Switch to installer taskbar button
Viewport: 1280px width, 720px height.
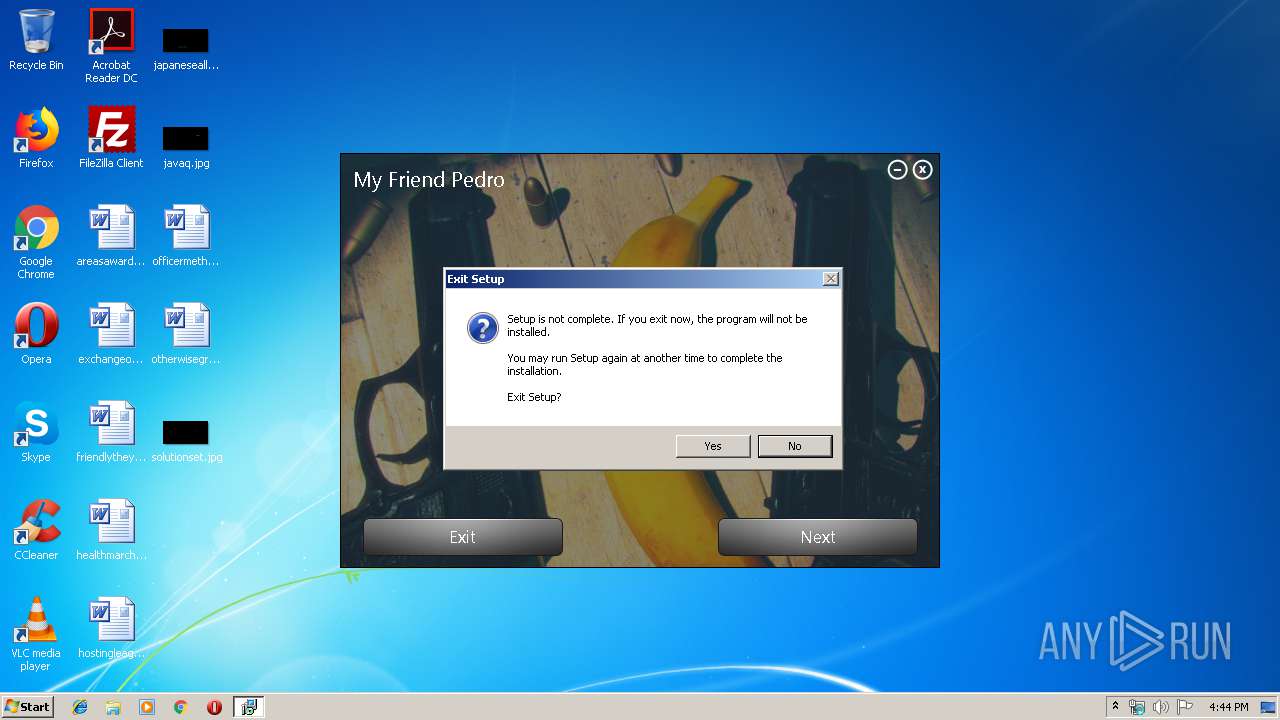pyautogui.click(x=249, y=707)
